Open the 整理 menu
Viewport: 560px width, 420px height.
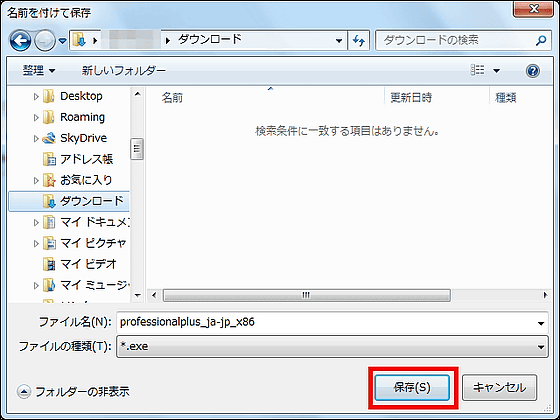pos(39,70)
